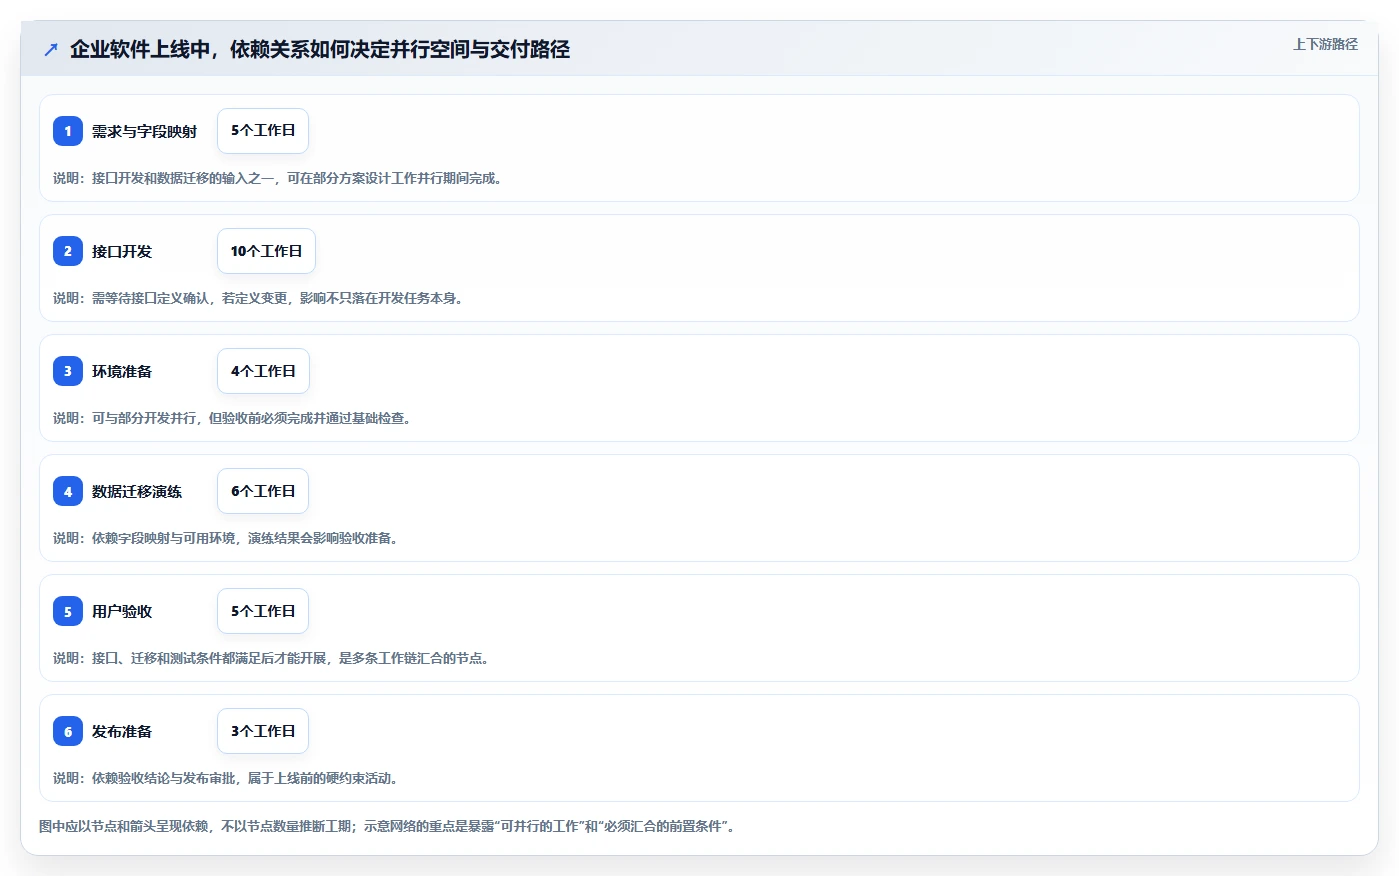Click the 上下游路径 label in header
Screen dimensions: 1399x876
click(1325, 44)
